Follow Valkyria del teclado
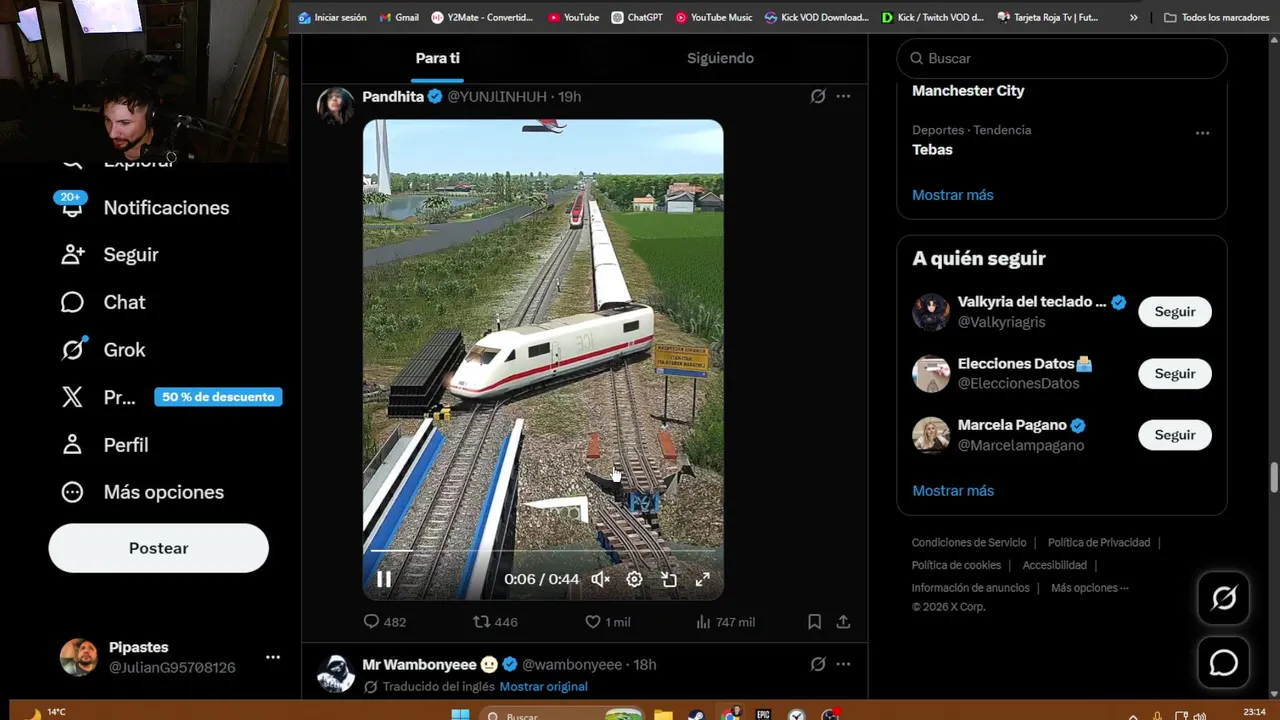 click(x=1175, y=312)
